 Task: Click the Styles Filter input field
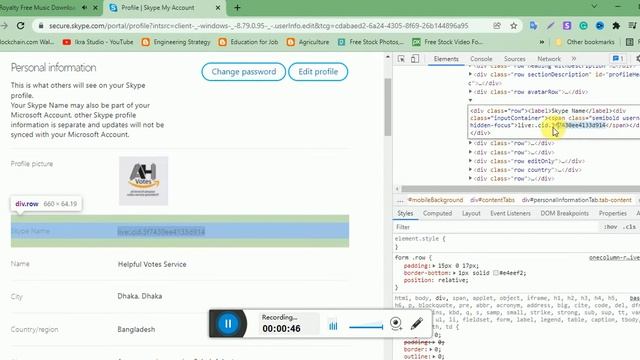click(x=496, y=227)
